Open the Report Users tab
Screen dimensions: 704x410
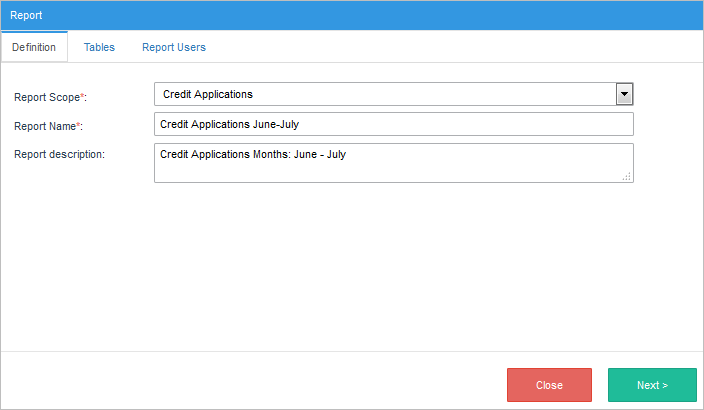(173, 47)
